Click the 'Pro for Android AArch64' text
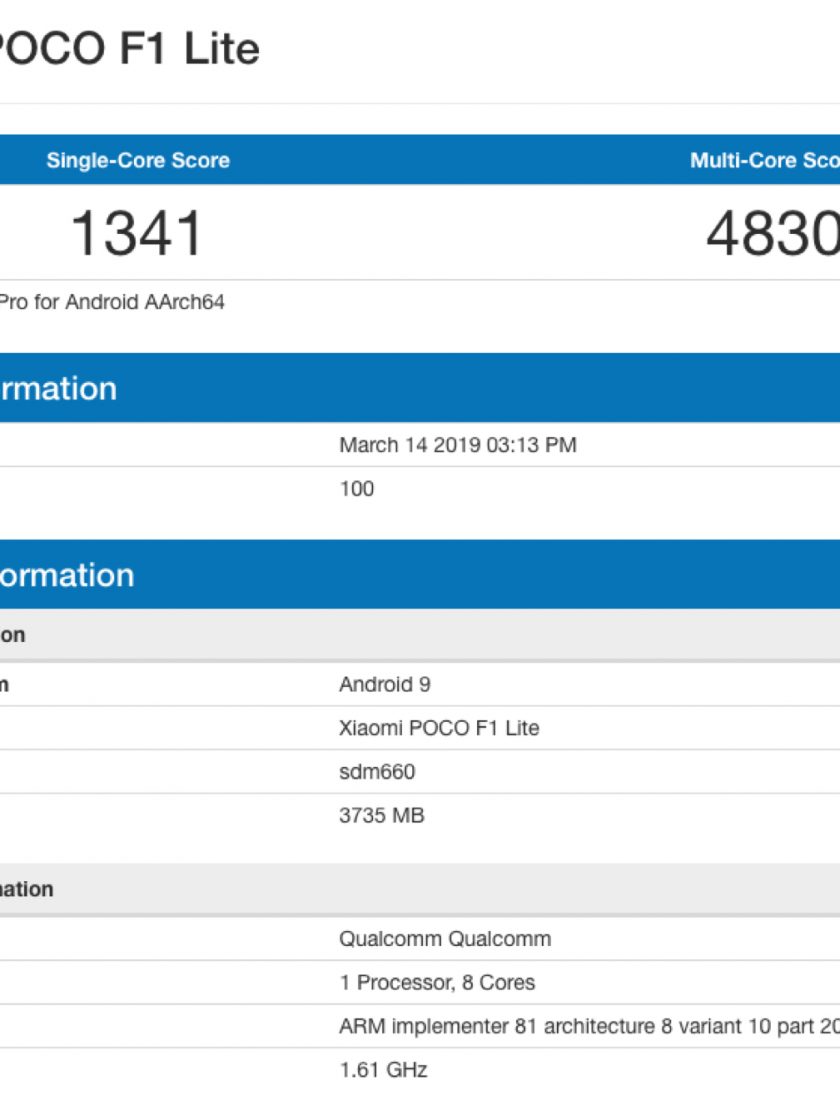Screen dimensions: 840x1120 coord(112,302)
